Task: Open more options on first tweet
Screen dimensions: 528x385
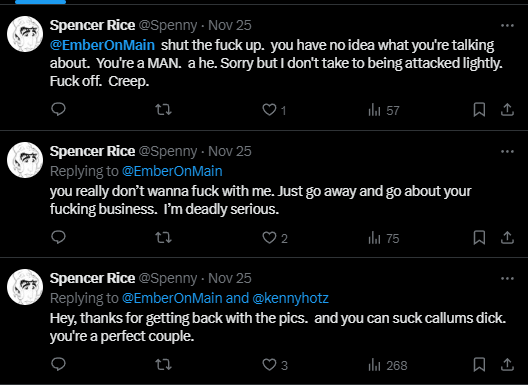Action: coord(507,25)
